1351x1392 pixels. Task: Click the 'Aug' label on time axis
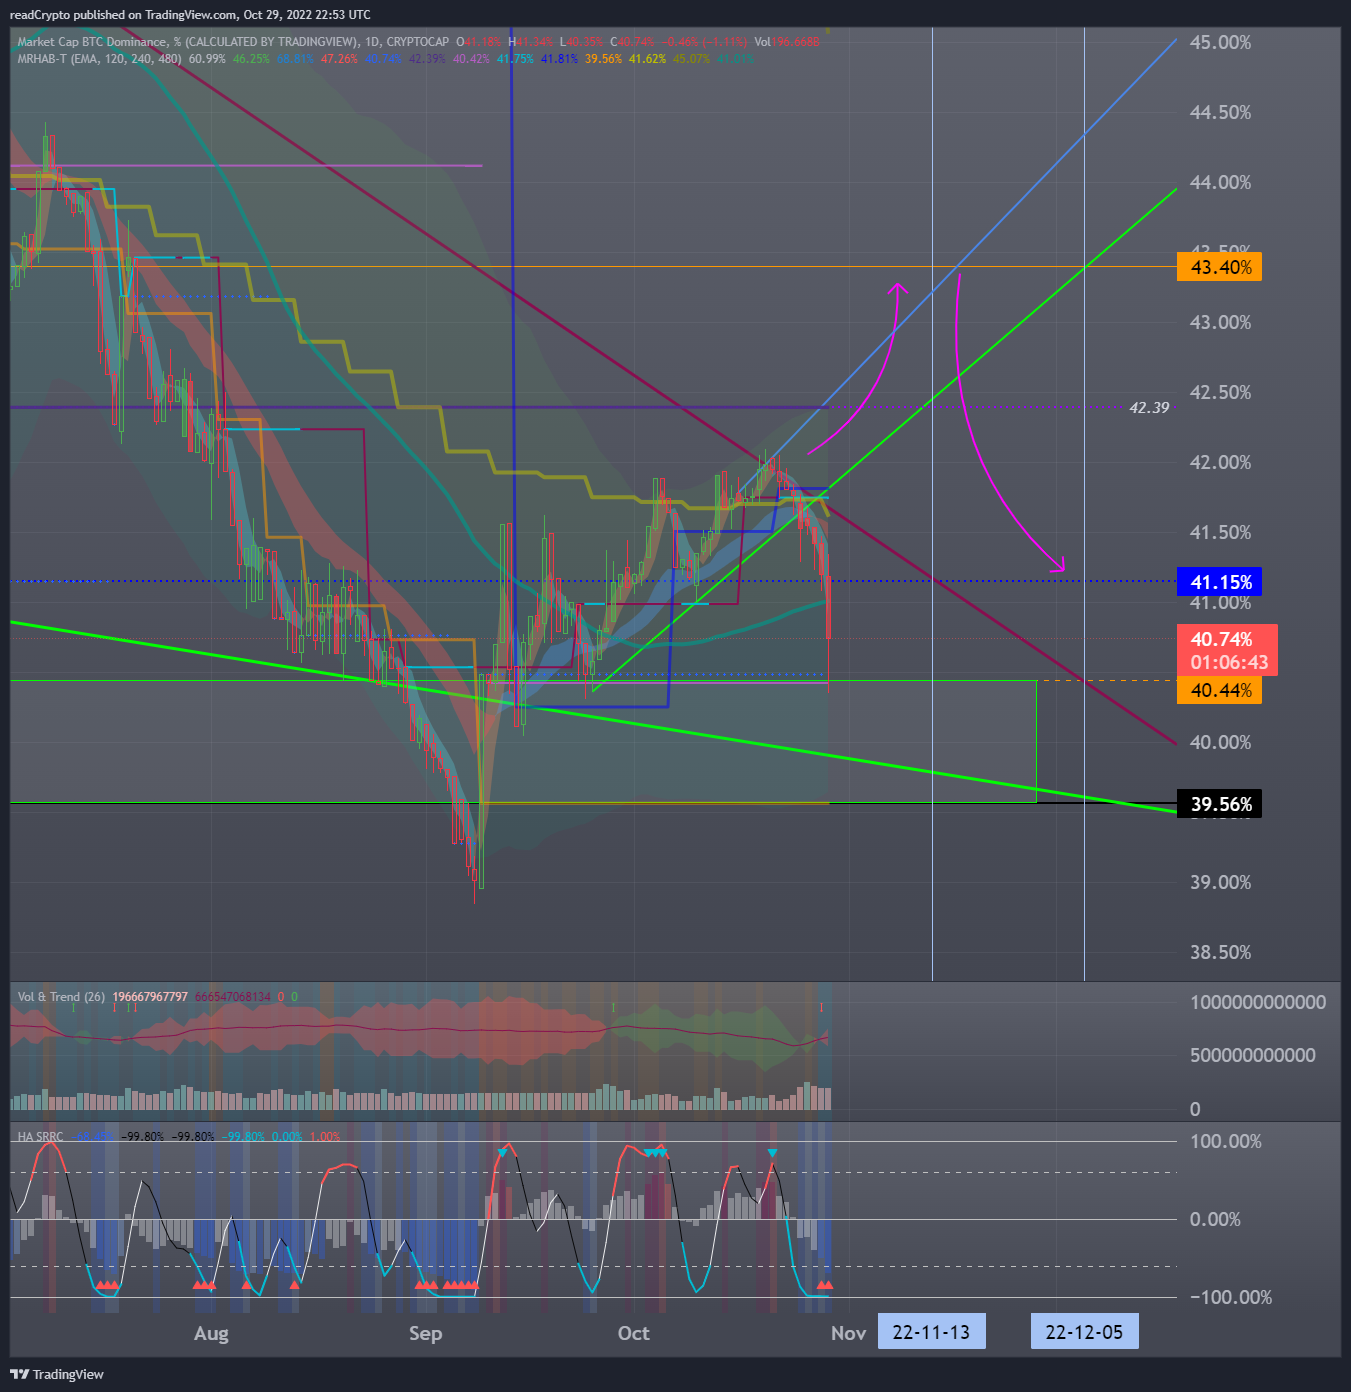(211, 1333)
